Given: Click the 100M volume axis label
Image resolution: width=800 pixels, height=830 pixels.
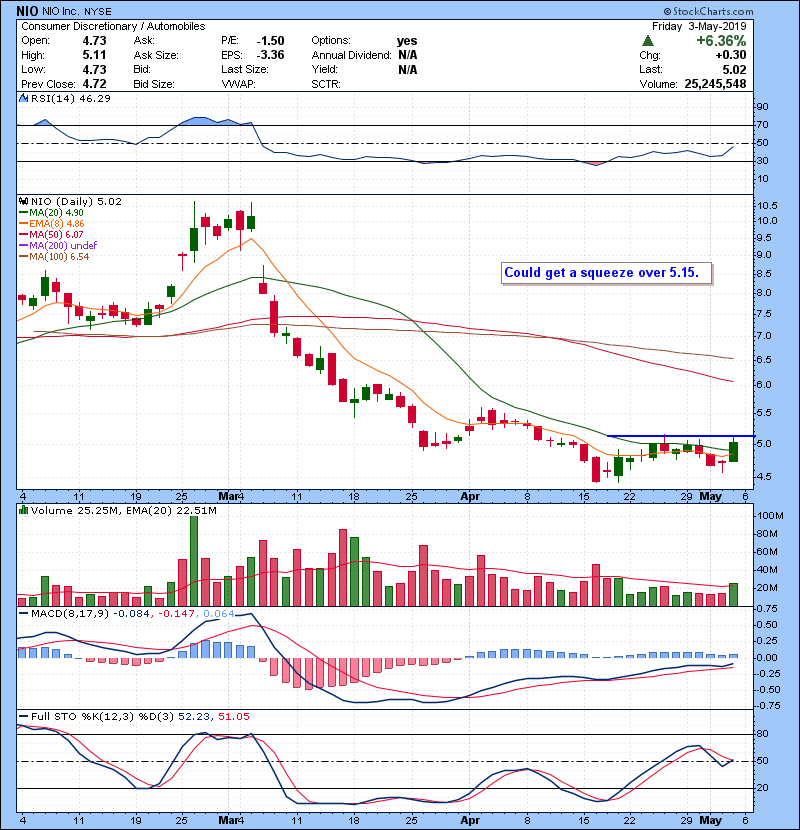Looking at the screenshot, I should [770, 516].
